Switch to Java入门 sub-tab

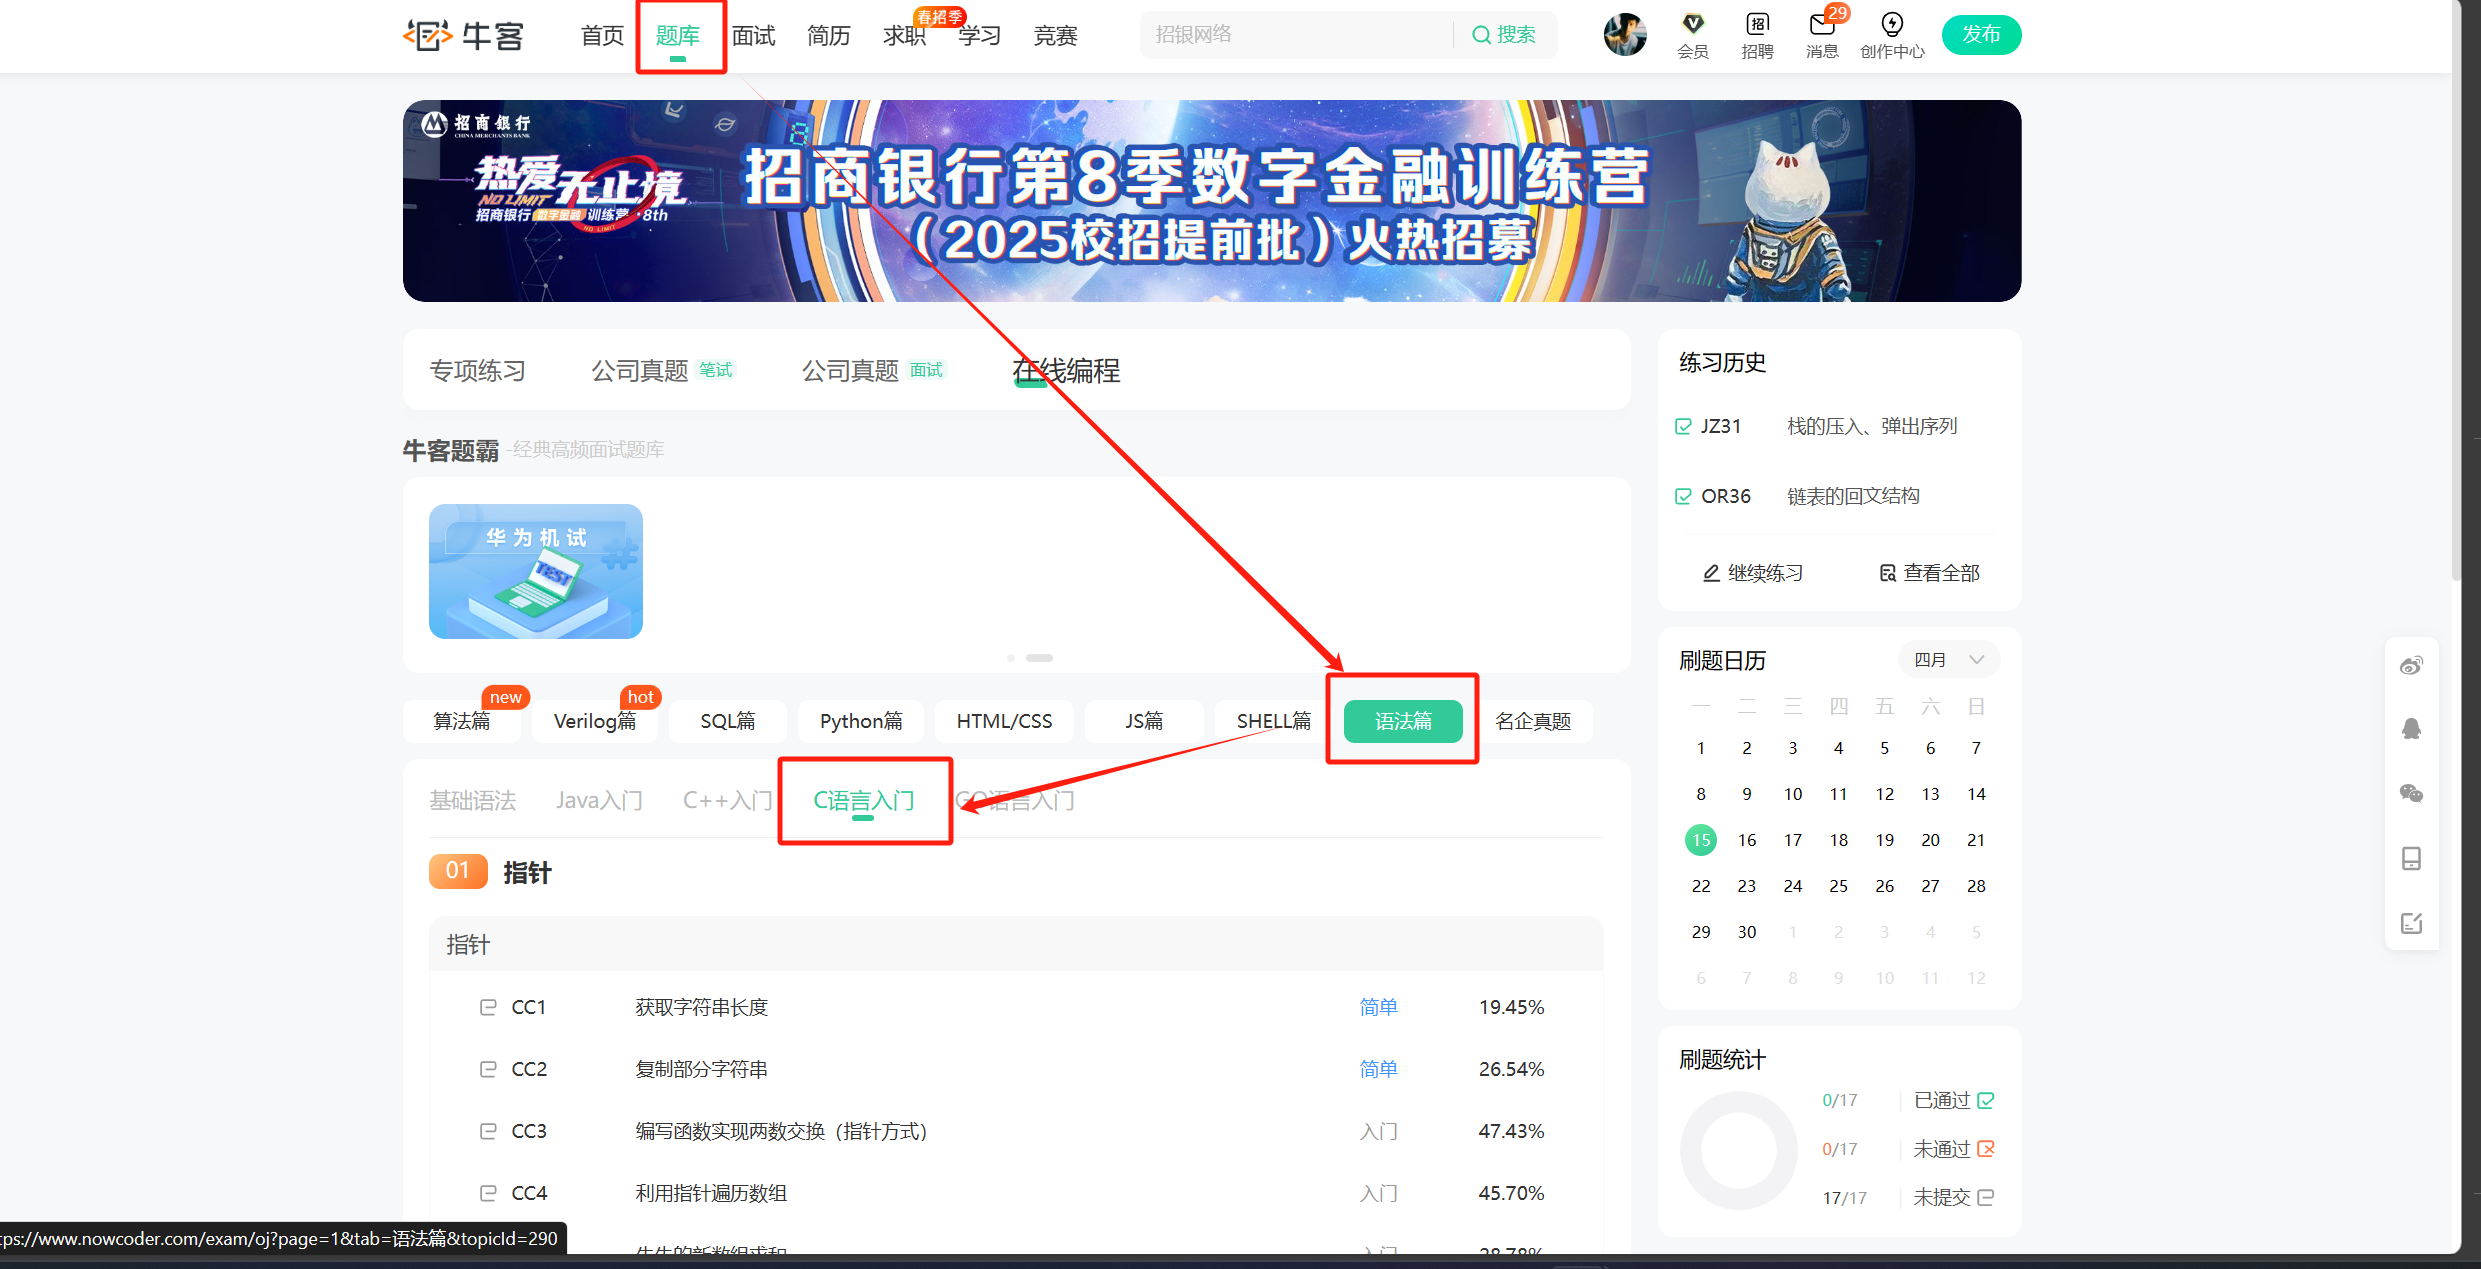pos(599,800)
